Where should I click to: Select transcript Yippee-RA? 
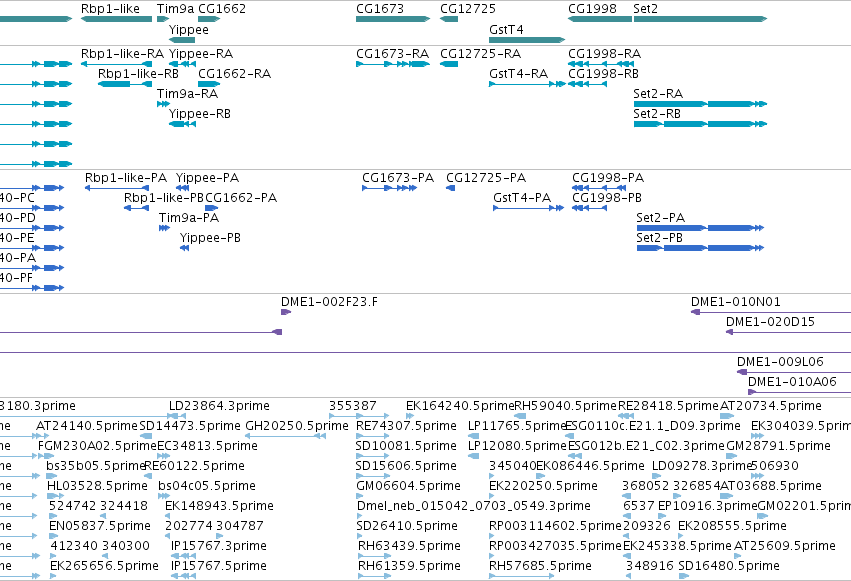pos(182,64)
